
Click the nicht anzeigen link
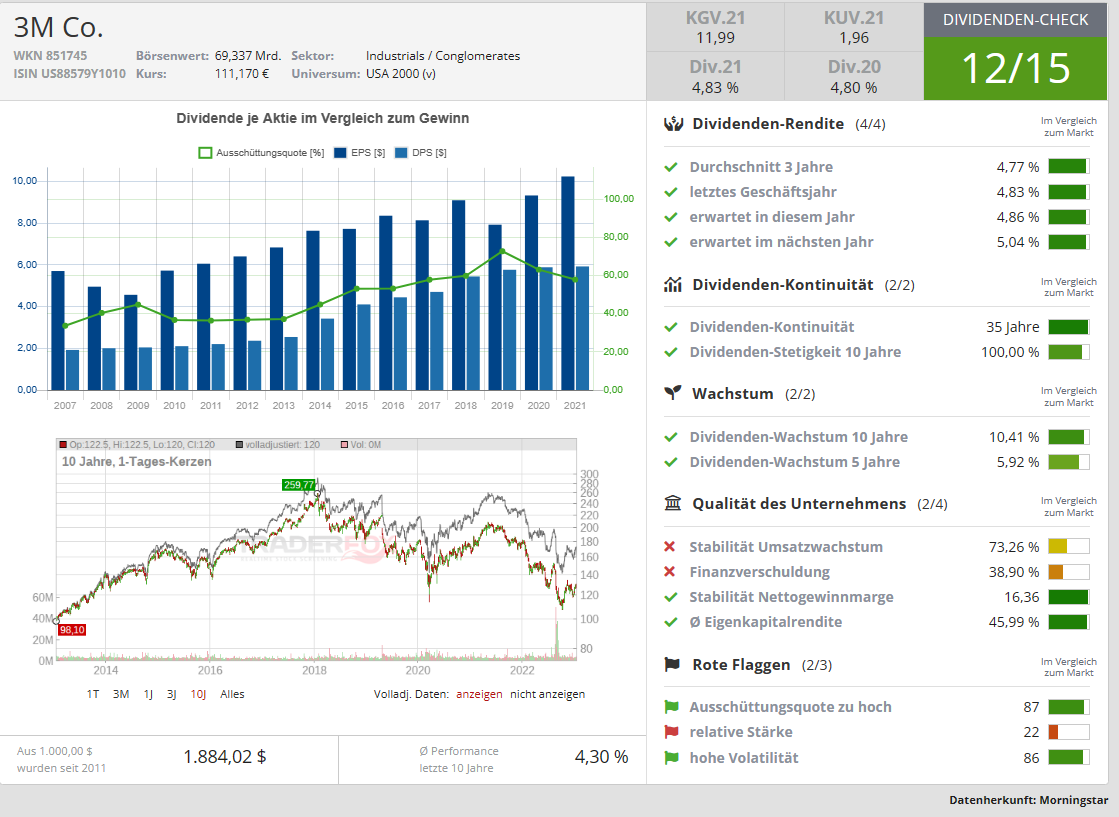(547, 694)
